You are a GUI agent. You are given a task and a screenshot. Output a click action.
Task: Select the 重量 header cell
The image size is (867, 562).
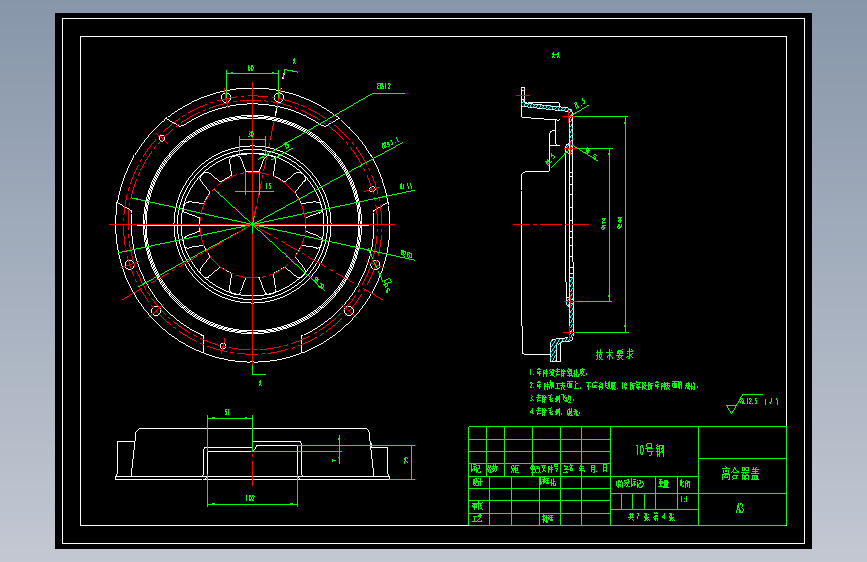coord(664,484)
